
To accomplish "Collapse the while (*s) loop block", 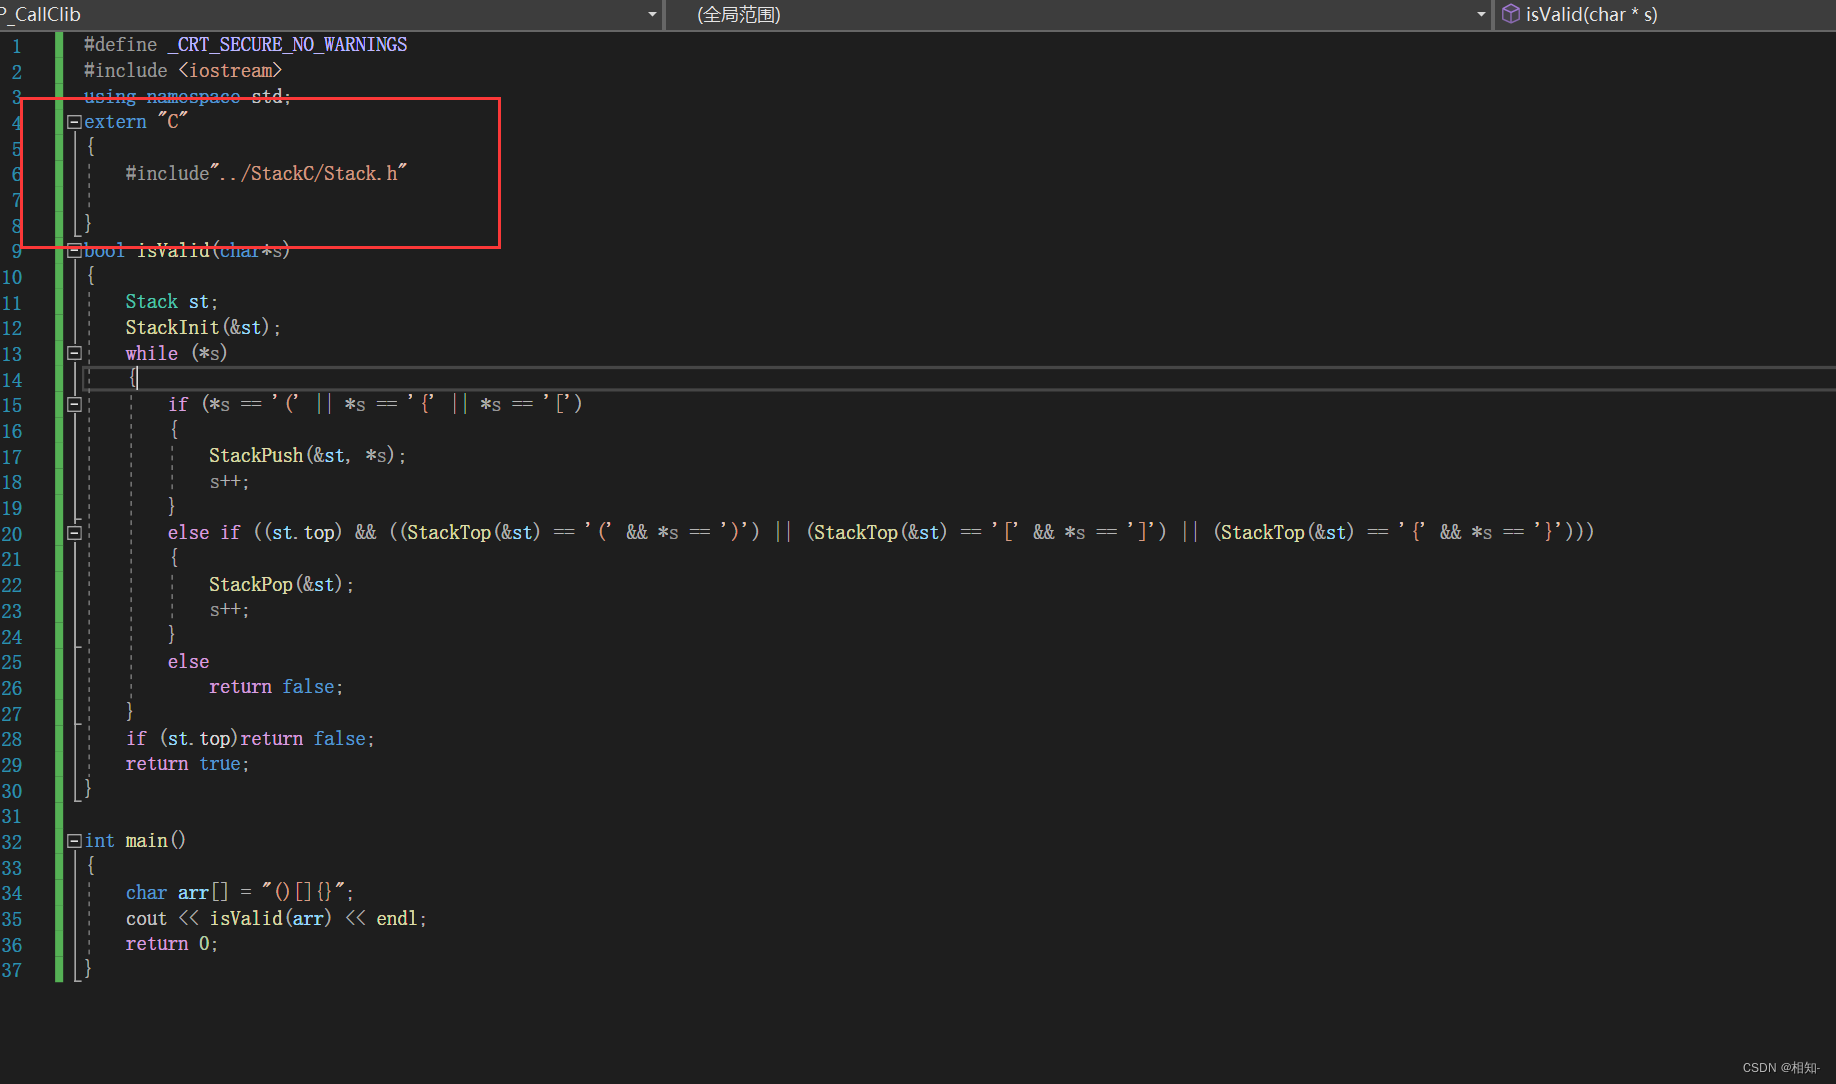I will pos(74,353).
